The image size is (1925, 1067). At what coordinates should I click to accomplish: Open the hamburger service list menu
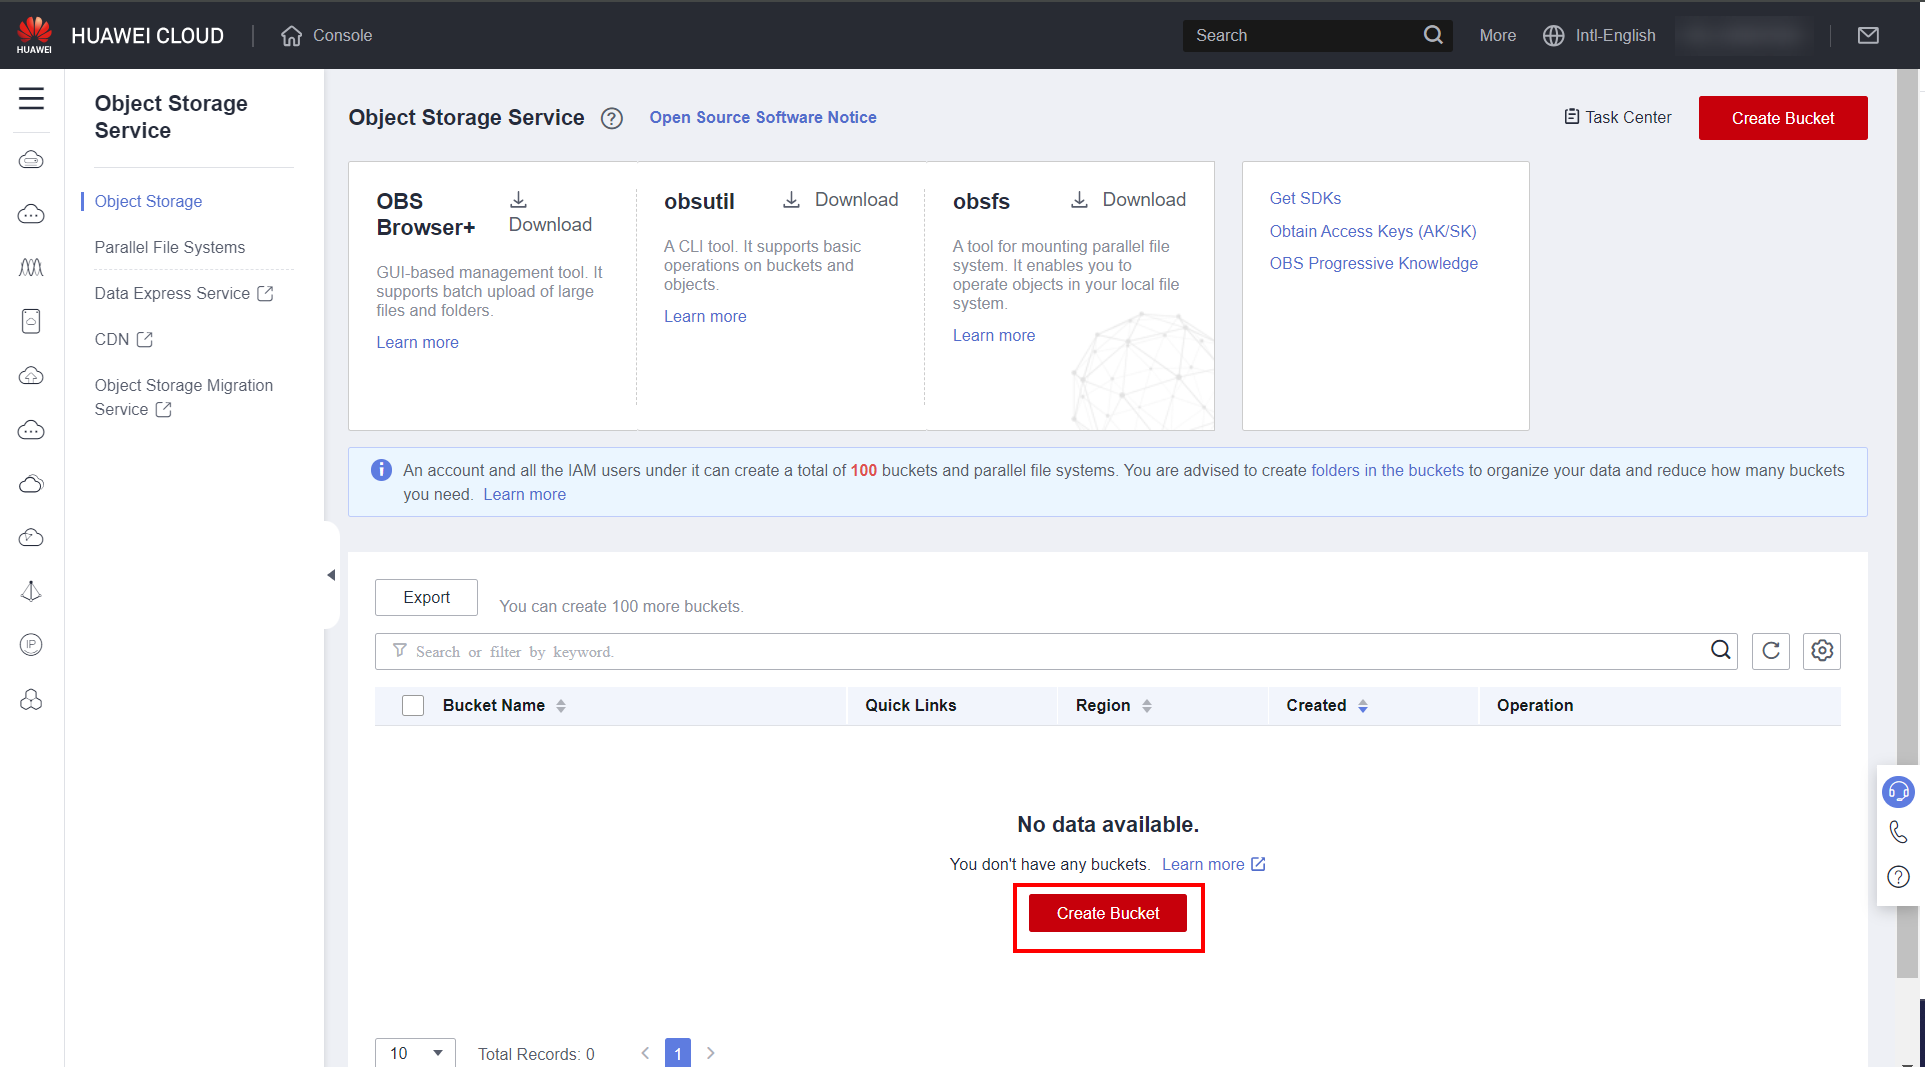coord(31,98)
